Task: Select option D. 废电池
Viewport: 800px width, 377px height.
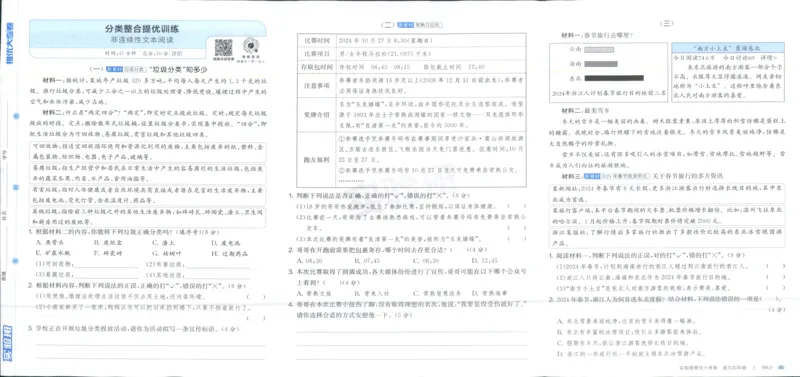Action: [x=225, y=243]
